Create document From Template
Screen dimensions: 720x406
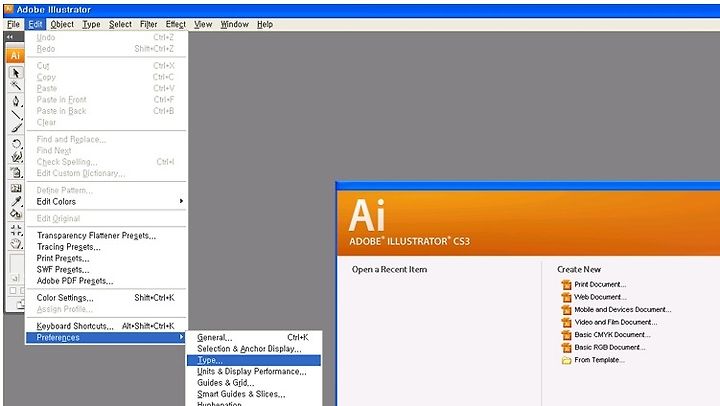coord(599,360)
